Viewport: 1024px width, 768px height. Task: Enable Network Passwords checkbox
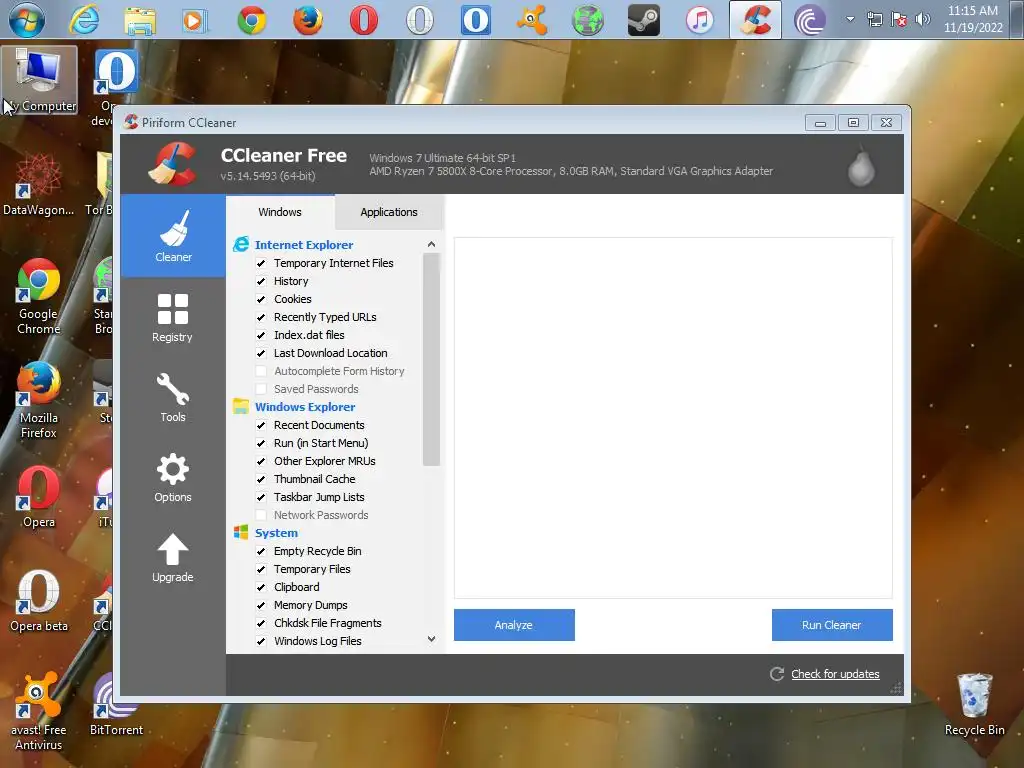pyautogui.click(x=261, y=515)
